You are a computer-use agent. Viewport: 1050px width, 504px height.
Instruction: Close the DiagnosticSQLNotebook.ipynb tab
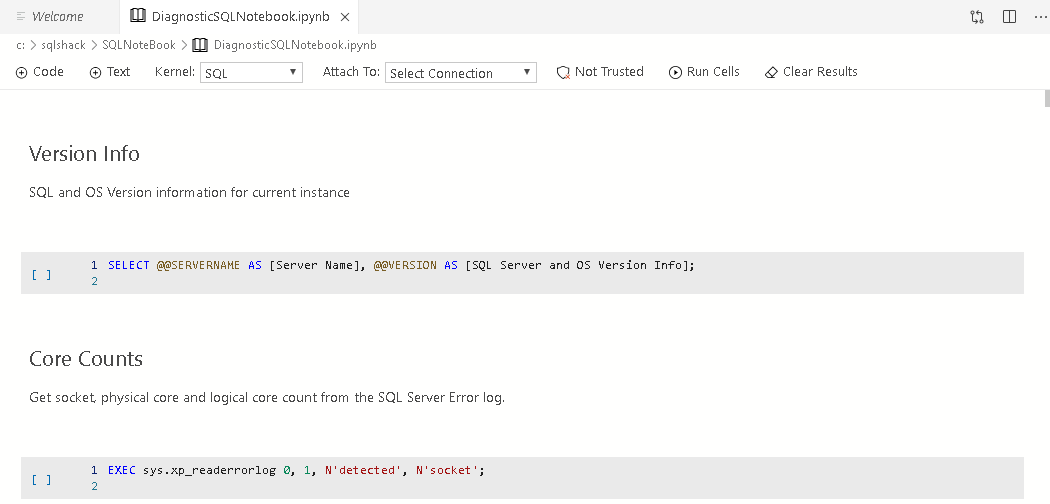coord(344,17)
